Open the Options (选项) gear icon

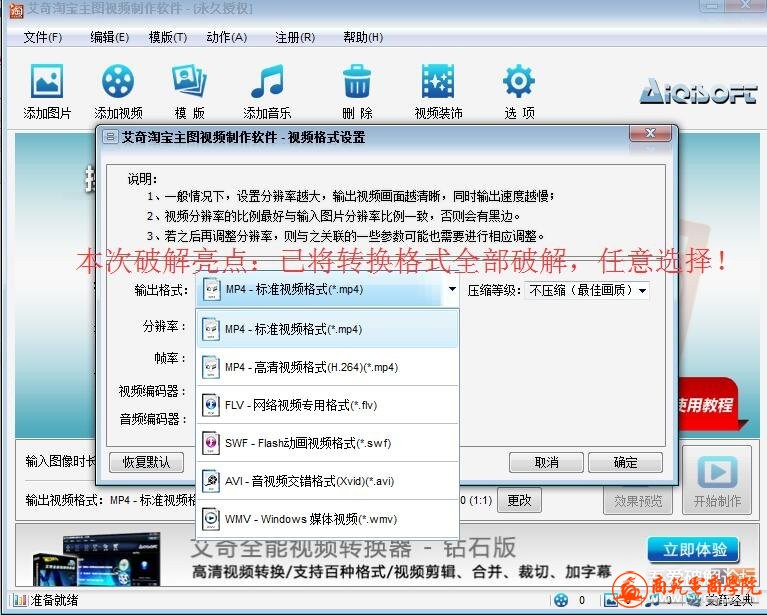click(x=519, y=81)
